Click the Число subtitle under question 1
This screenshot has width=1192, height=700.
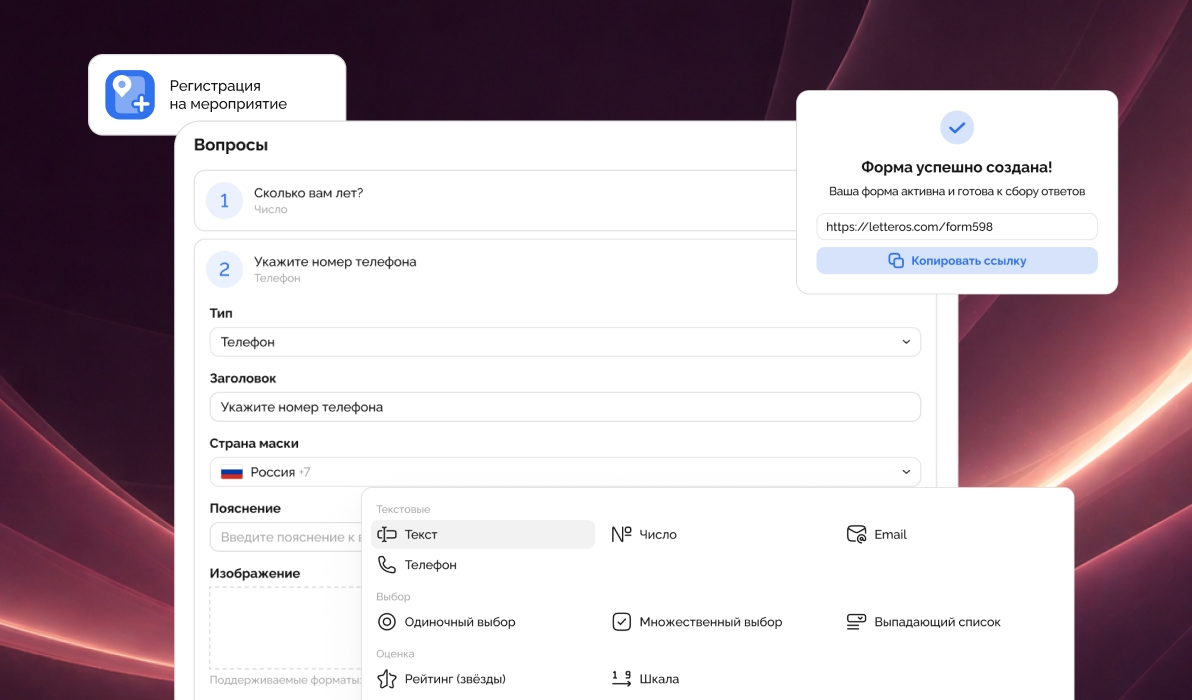point(271,210)
